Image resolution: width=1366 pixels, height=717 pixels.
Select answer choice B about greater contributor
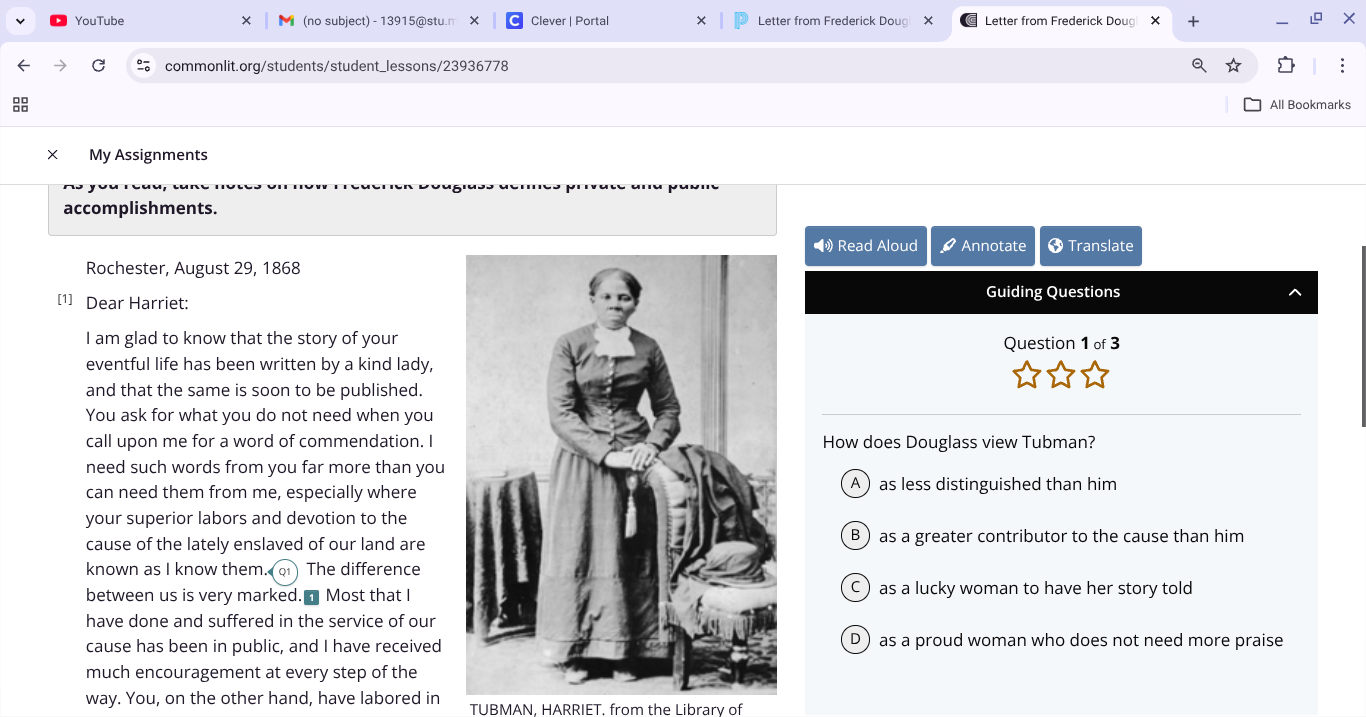click(855, 535)
